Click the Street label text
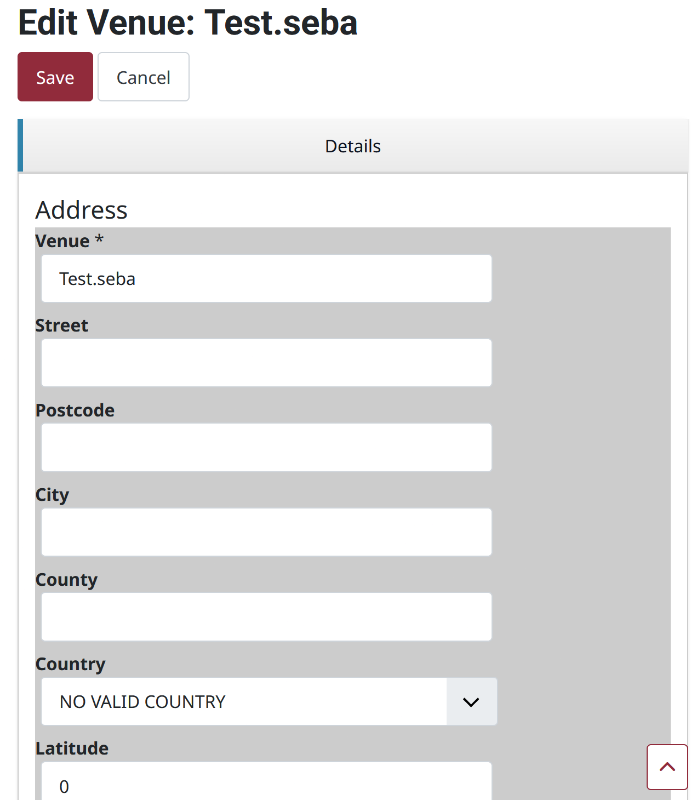The height and width of the screenshot is (800, 693). click(x=62, y=326)
